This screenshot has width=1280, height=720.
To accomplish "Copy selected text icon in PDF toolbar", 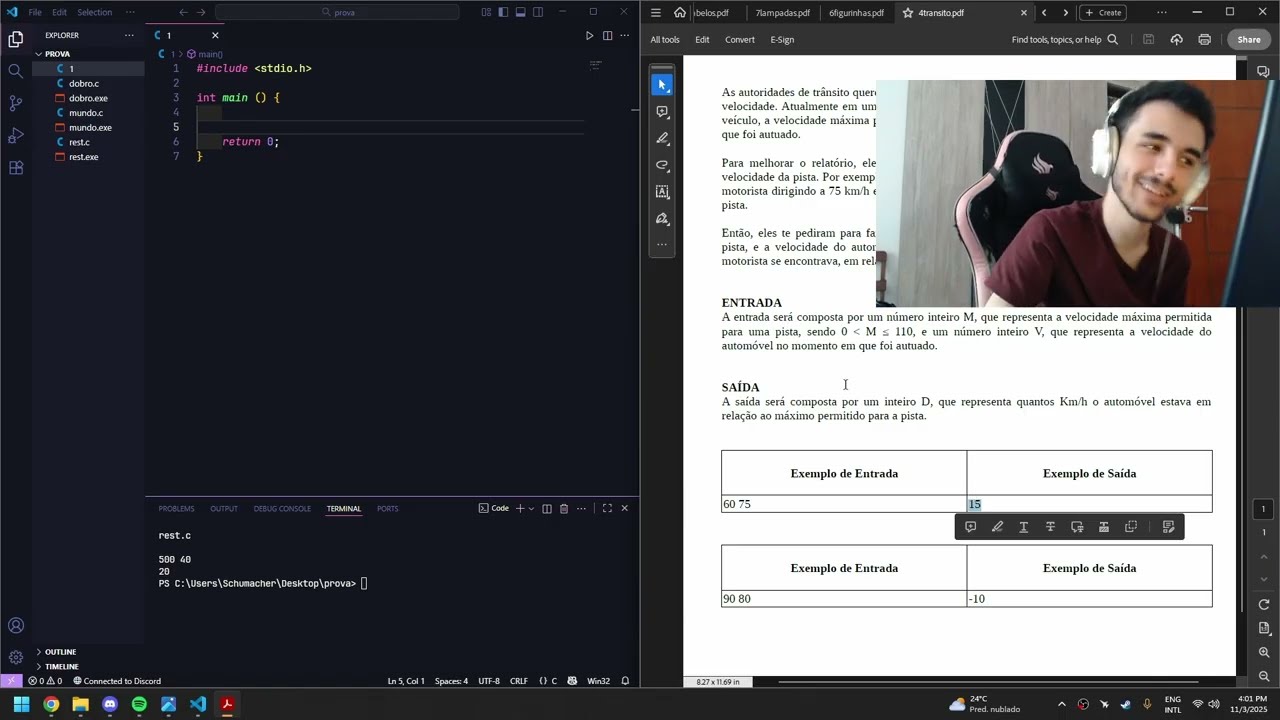I will coord(1131,527).
